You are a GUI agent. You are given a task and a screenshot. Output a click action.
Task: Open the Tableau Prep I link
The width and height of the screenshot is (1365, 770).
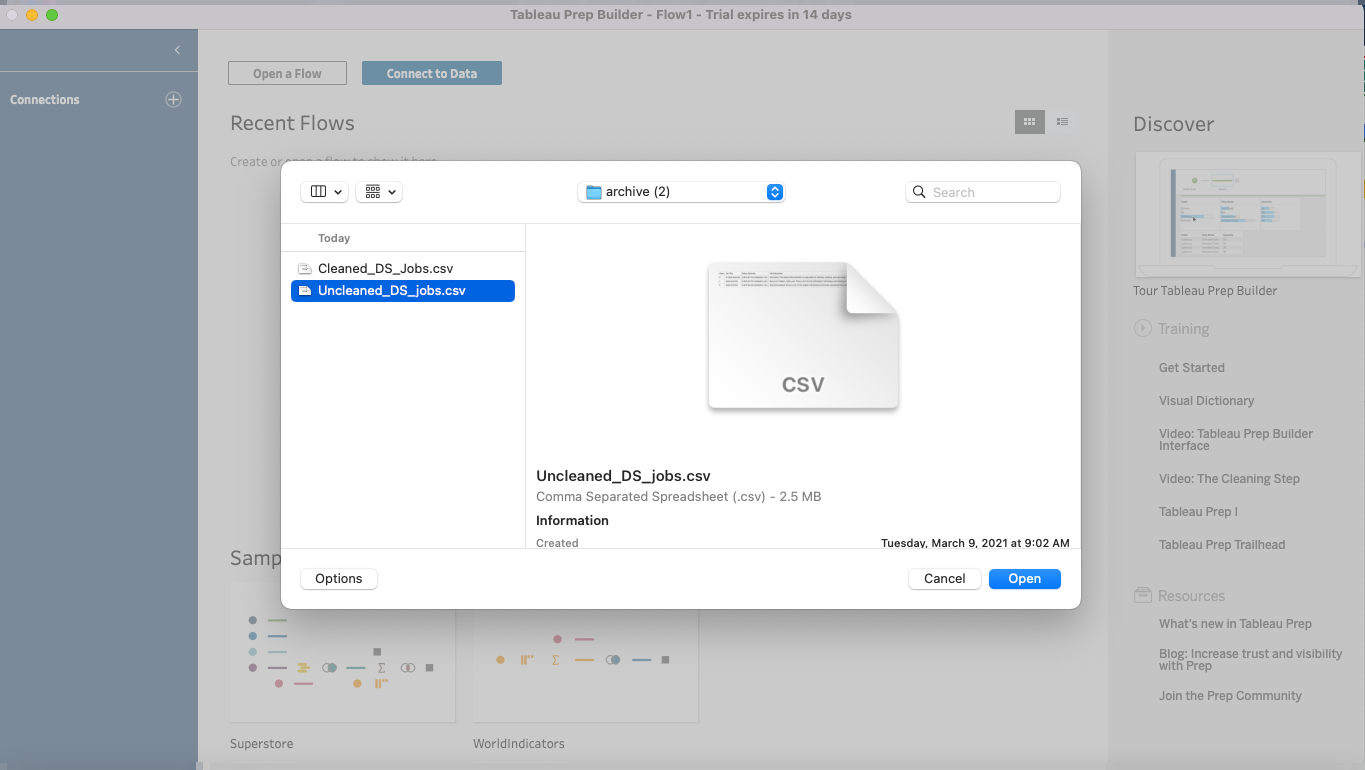(x=1198, y=512)
